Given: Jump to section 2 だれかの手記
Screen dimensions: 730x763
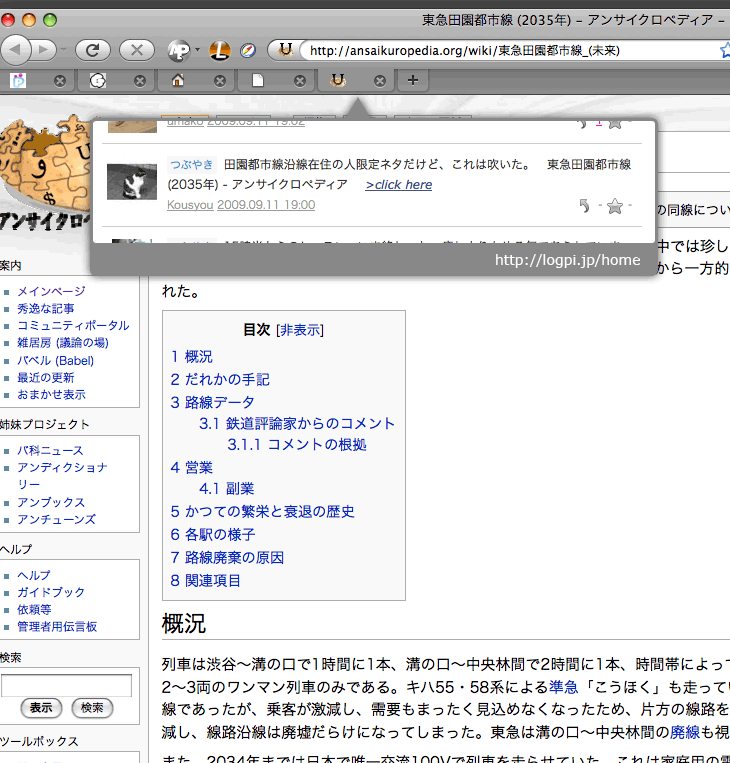Looking at the screenshot, I should (x=220, y=380).
